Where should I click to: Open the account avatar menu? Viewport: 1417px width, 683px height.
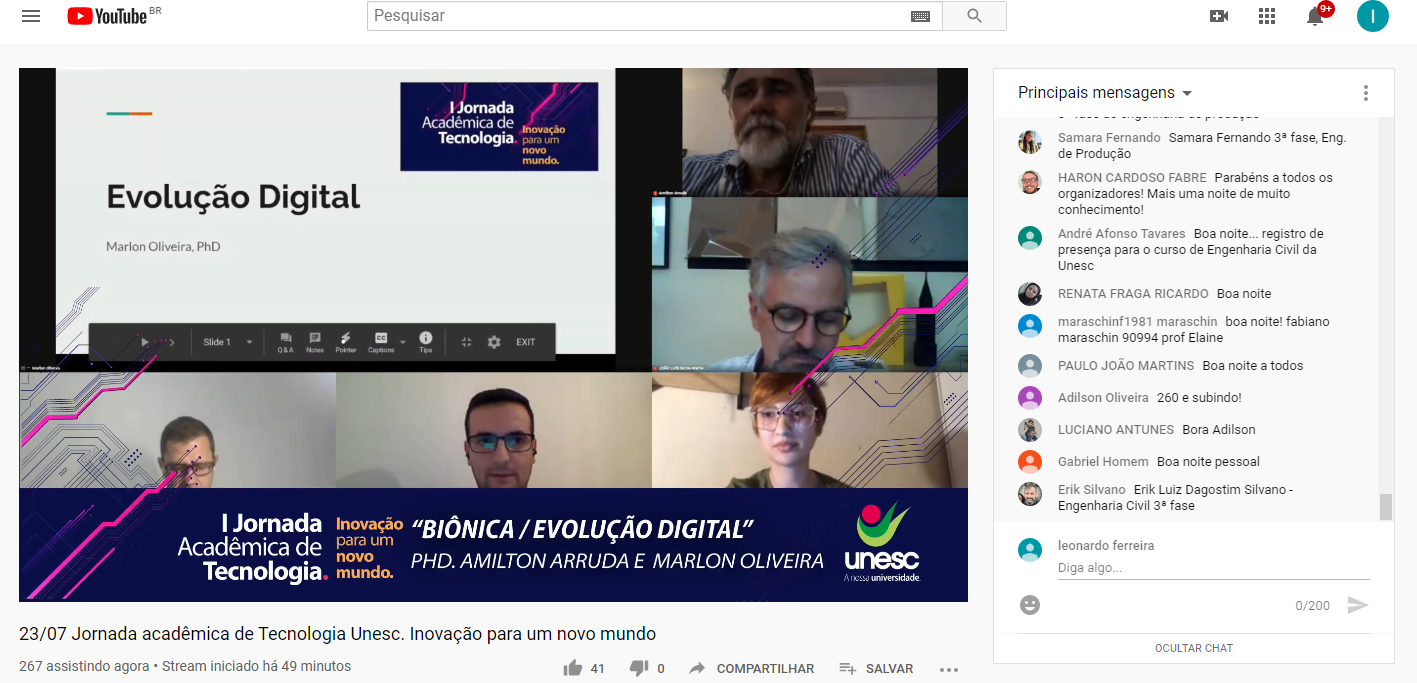coord(1372,16)
